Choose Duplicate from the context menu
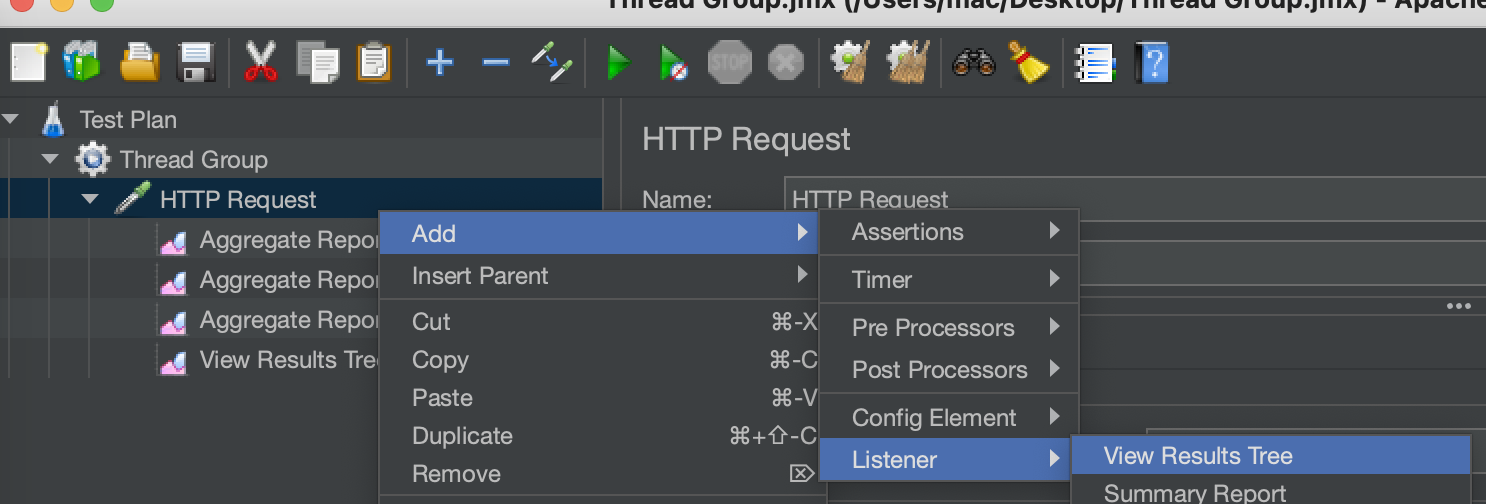Viewport: 1486px width, 504px height. click(462, 436)
